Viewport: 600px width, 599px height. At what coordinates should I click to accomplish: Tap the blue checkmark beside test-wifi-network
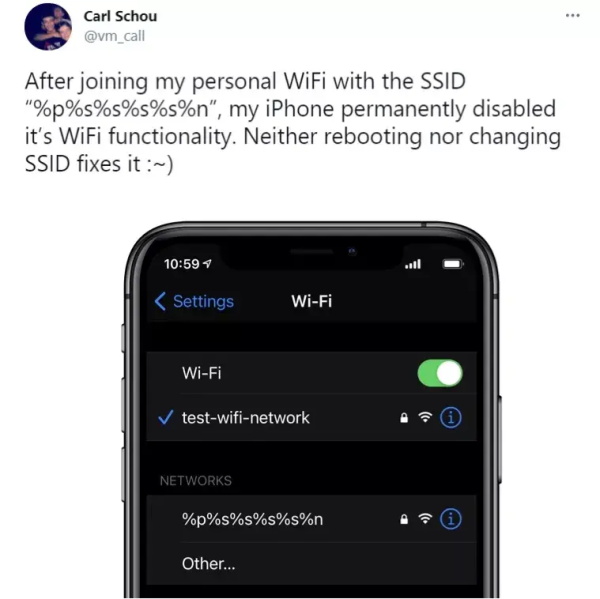pyautogui.click(x=165, y=417)
